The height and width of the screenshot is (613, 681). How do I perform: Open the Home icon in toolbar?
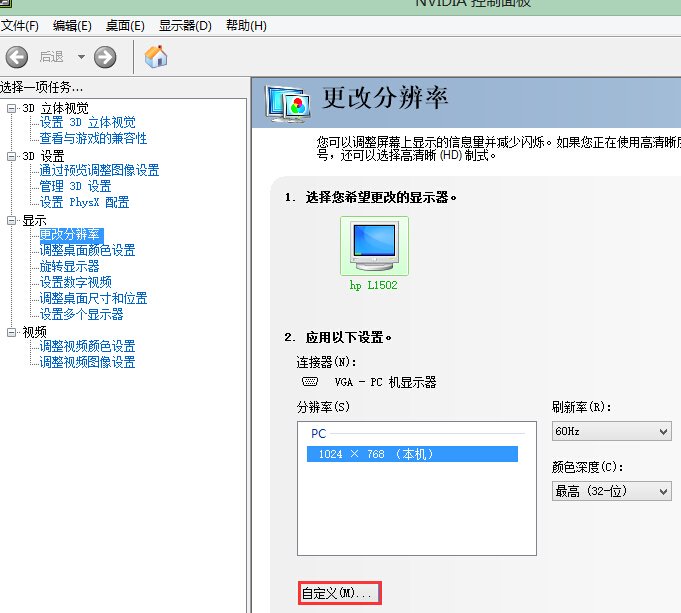[155, 56]
